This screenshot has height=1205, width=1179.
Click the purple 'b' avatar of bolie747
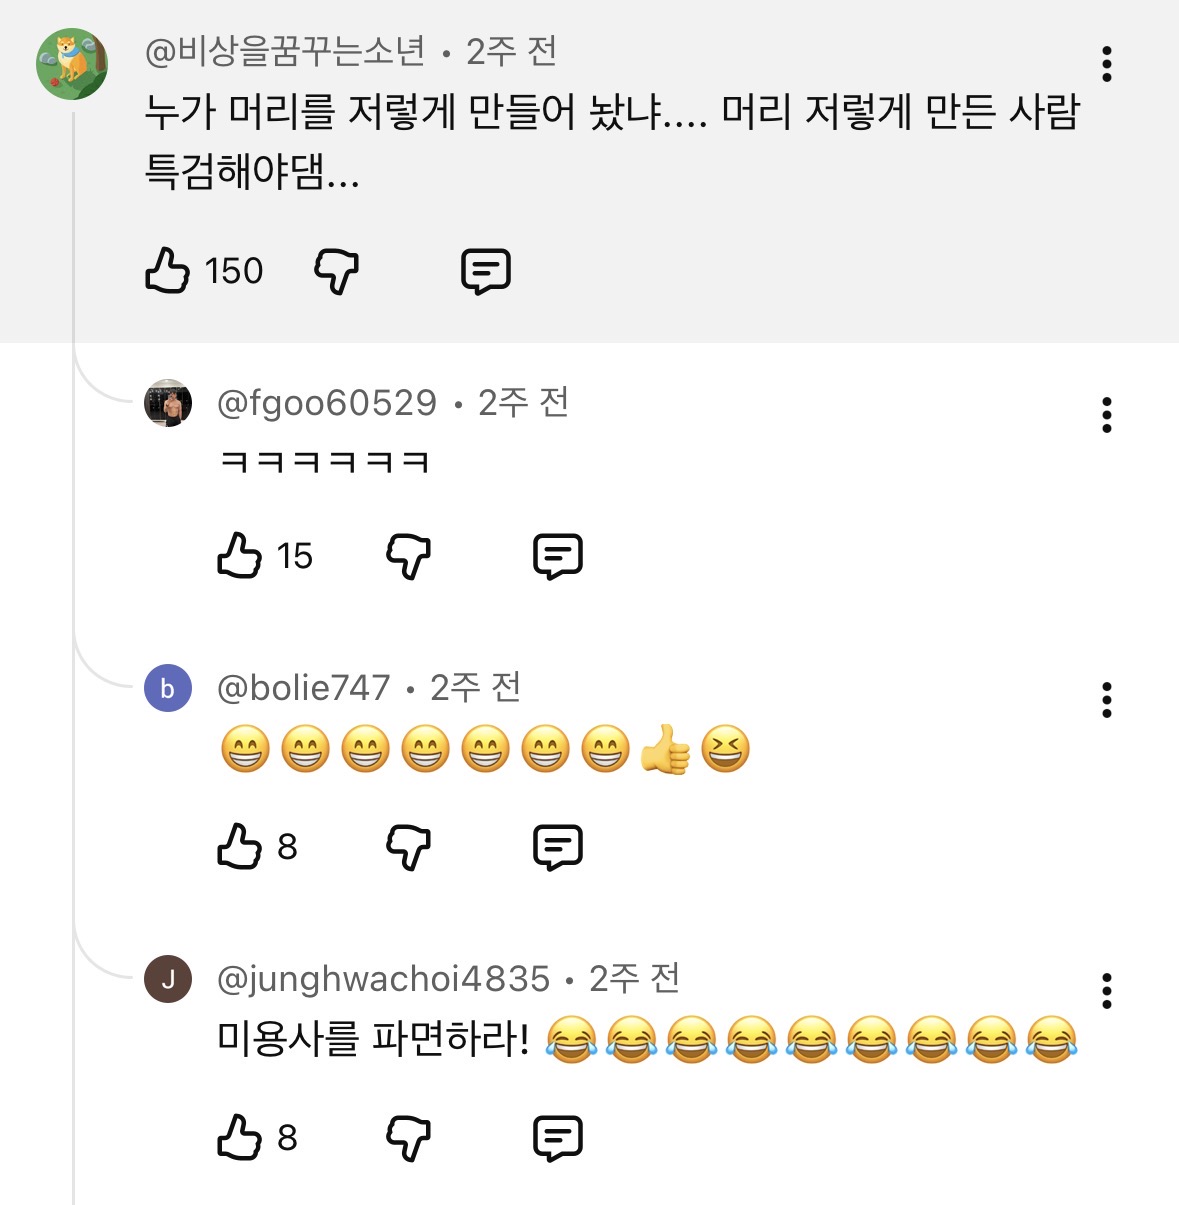coord(168,689)
